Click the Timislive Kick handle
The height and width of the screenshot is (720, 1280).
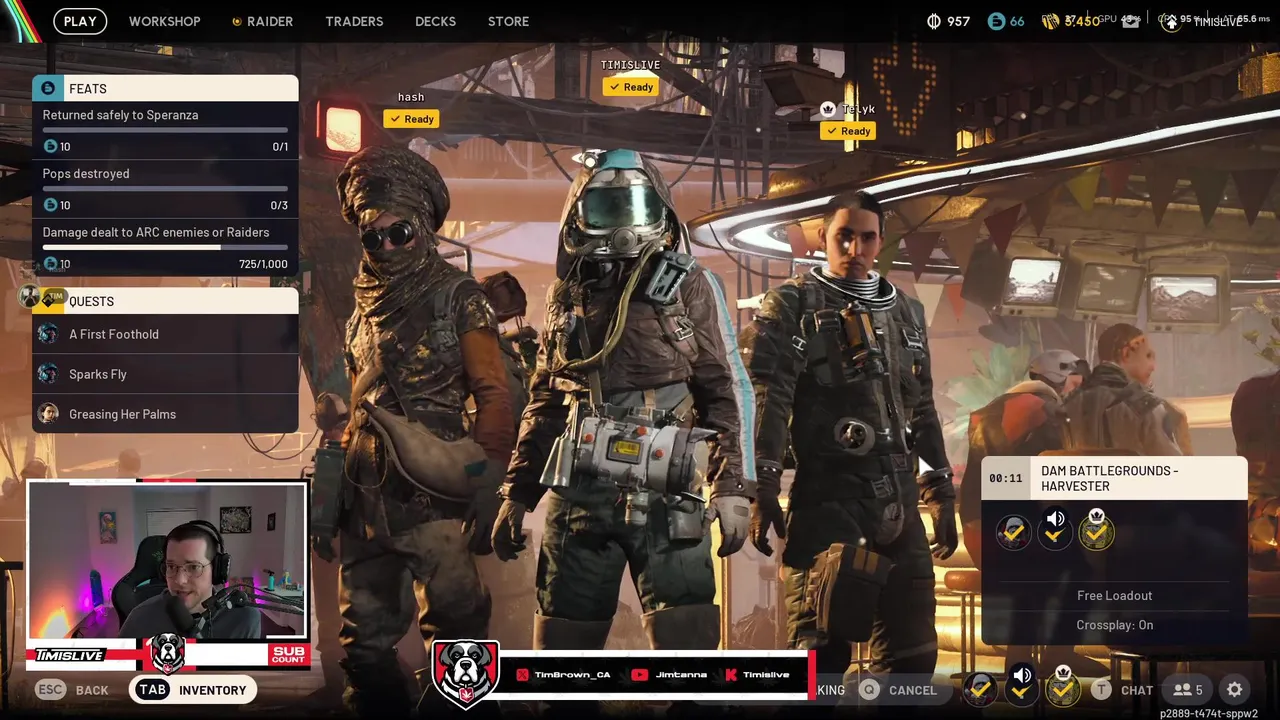tap(757, 675)
